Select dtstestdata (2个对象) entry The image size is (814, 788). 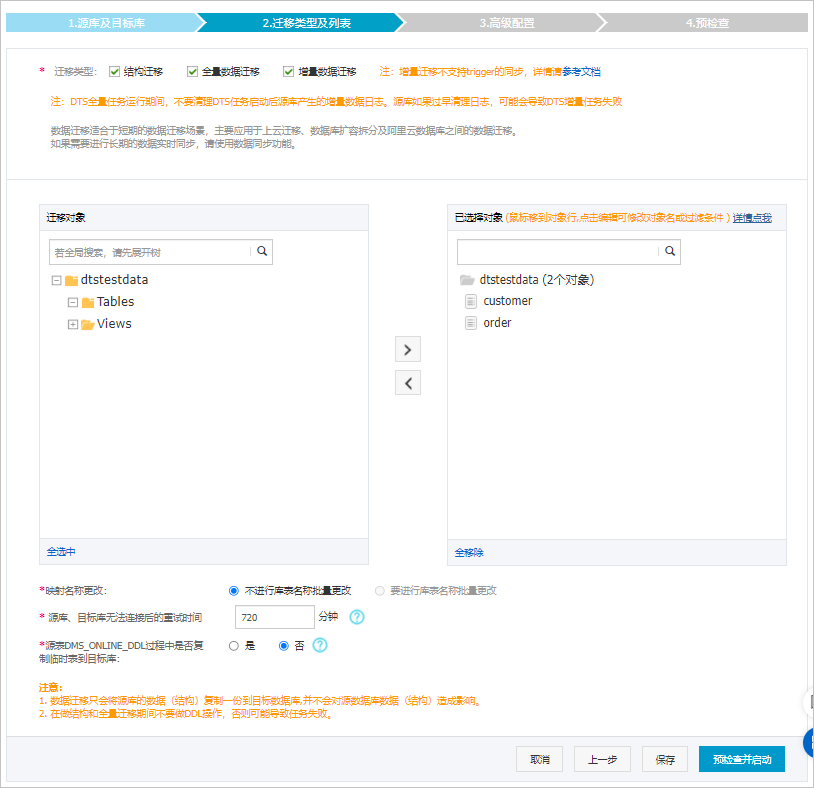(537, 280)
